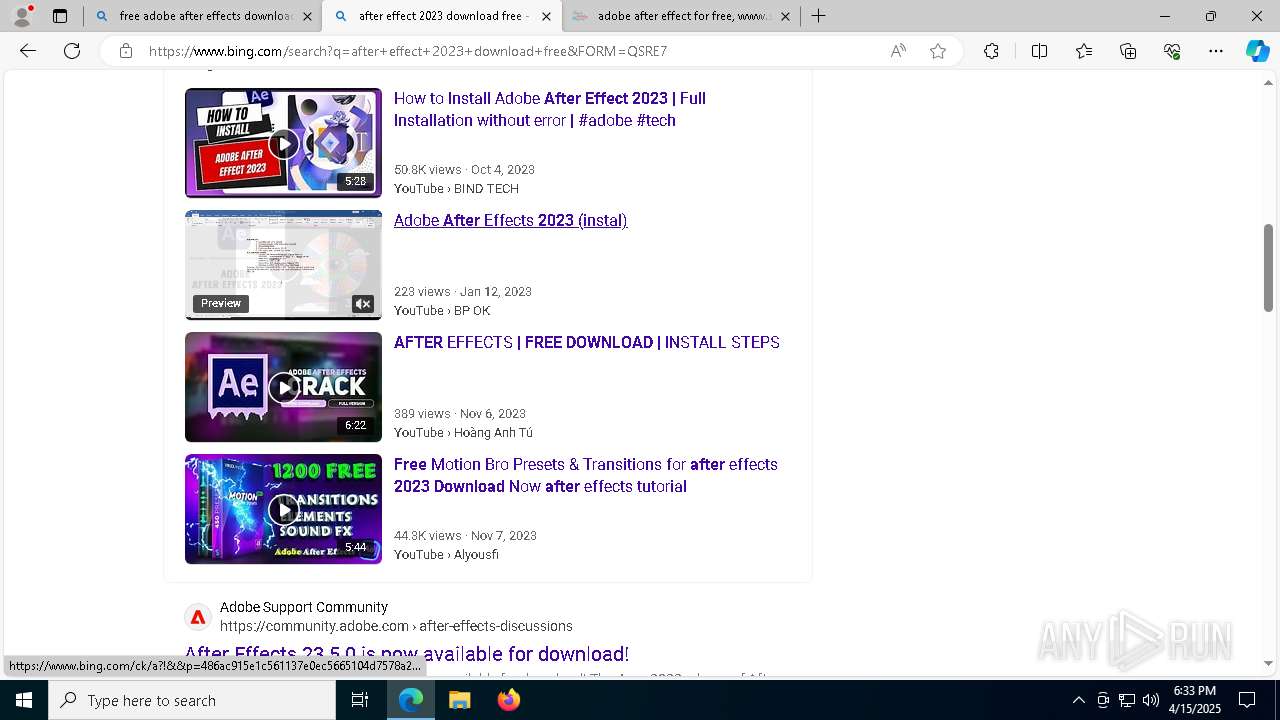Open 'How to Install Adobe After Effect 2023' link
The height and width of the screenshot is (720, 1280).
click(550, 109)
